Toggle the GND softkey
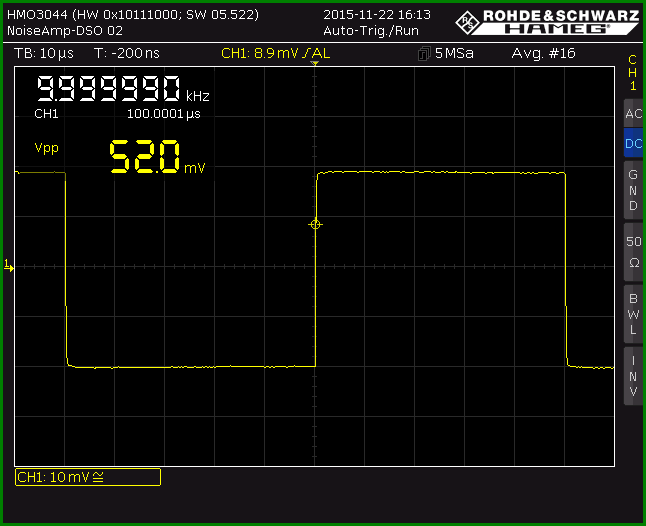 tap(633, 190)
